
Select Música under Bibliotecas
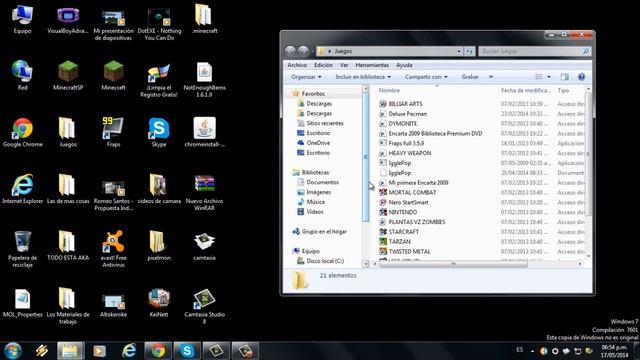click(x=316, y=202)
